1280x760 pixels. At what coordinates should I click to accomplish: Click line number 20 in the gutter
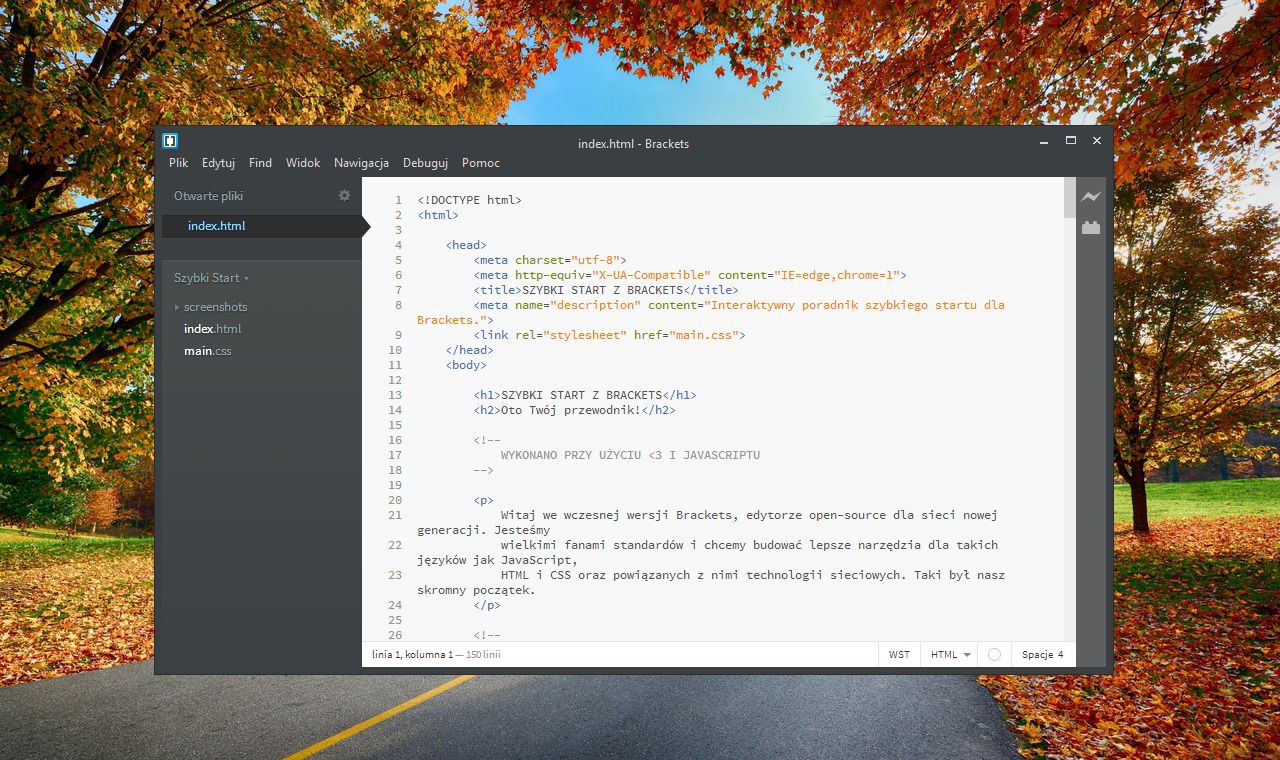(x=395, y=500)
